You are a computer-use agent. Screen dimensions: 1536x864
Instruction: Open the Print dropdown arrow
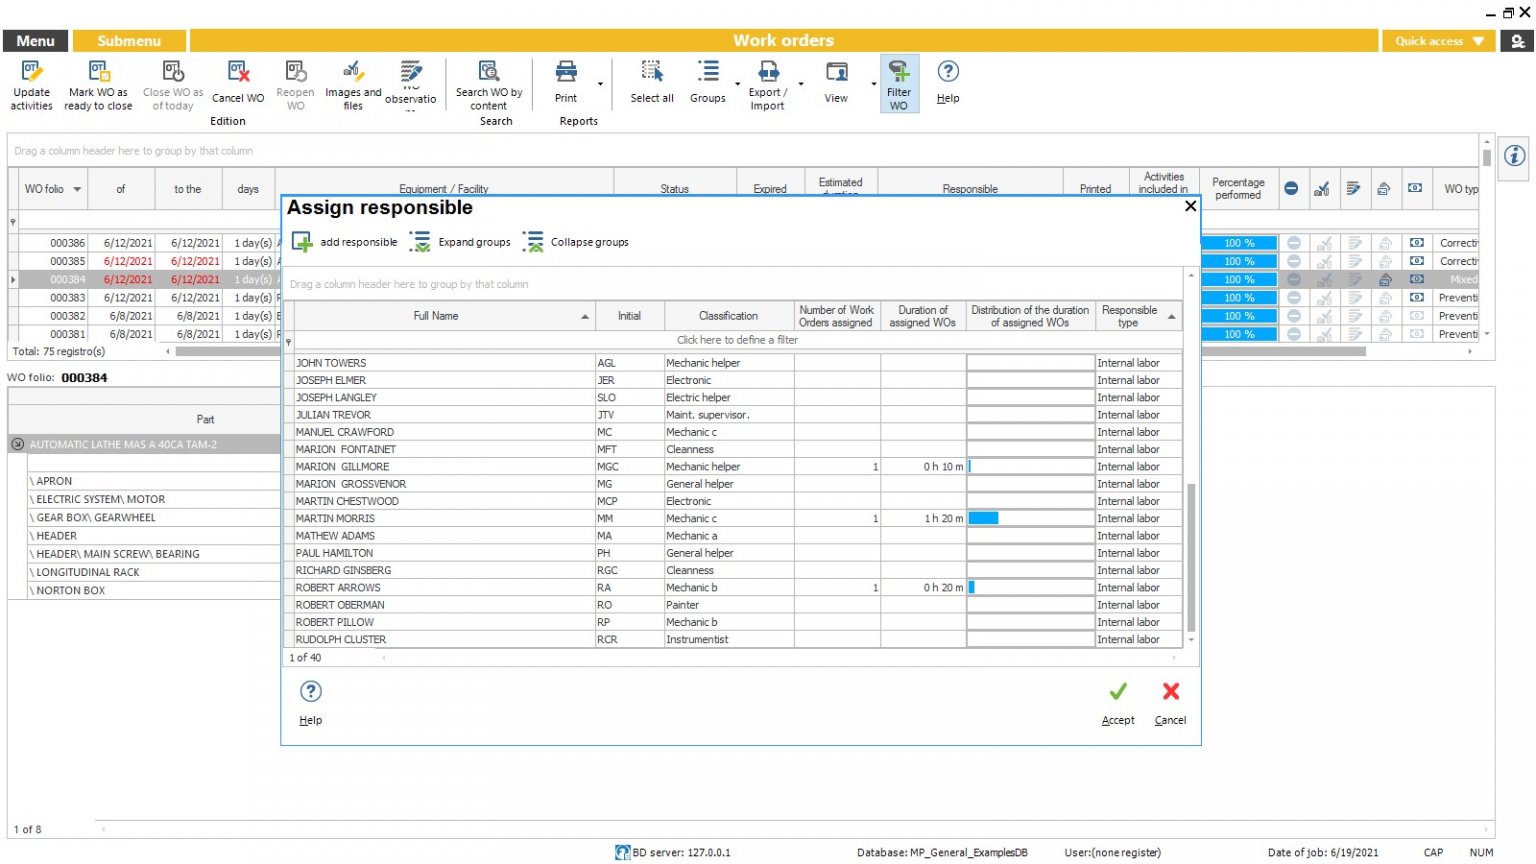[x=600, y=84]
